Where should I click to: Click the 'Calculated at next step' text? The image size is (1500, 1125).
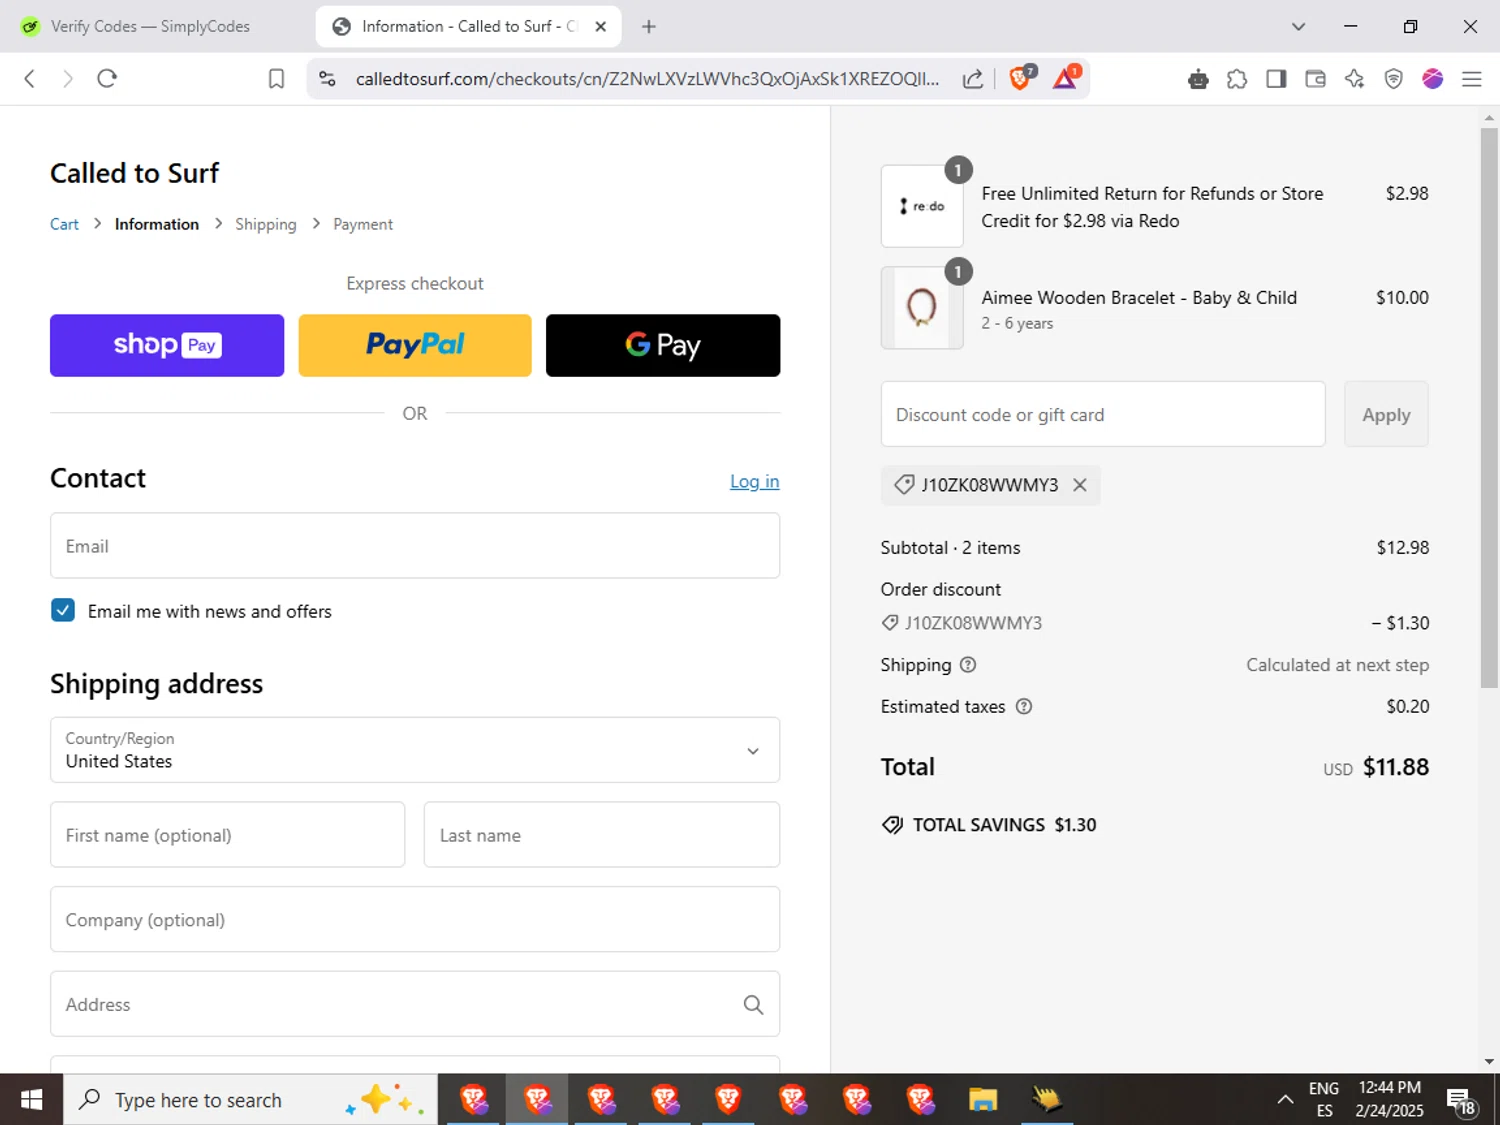(1337, 665)
